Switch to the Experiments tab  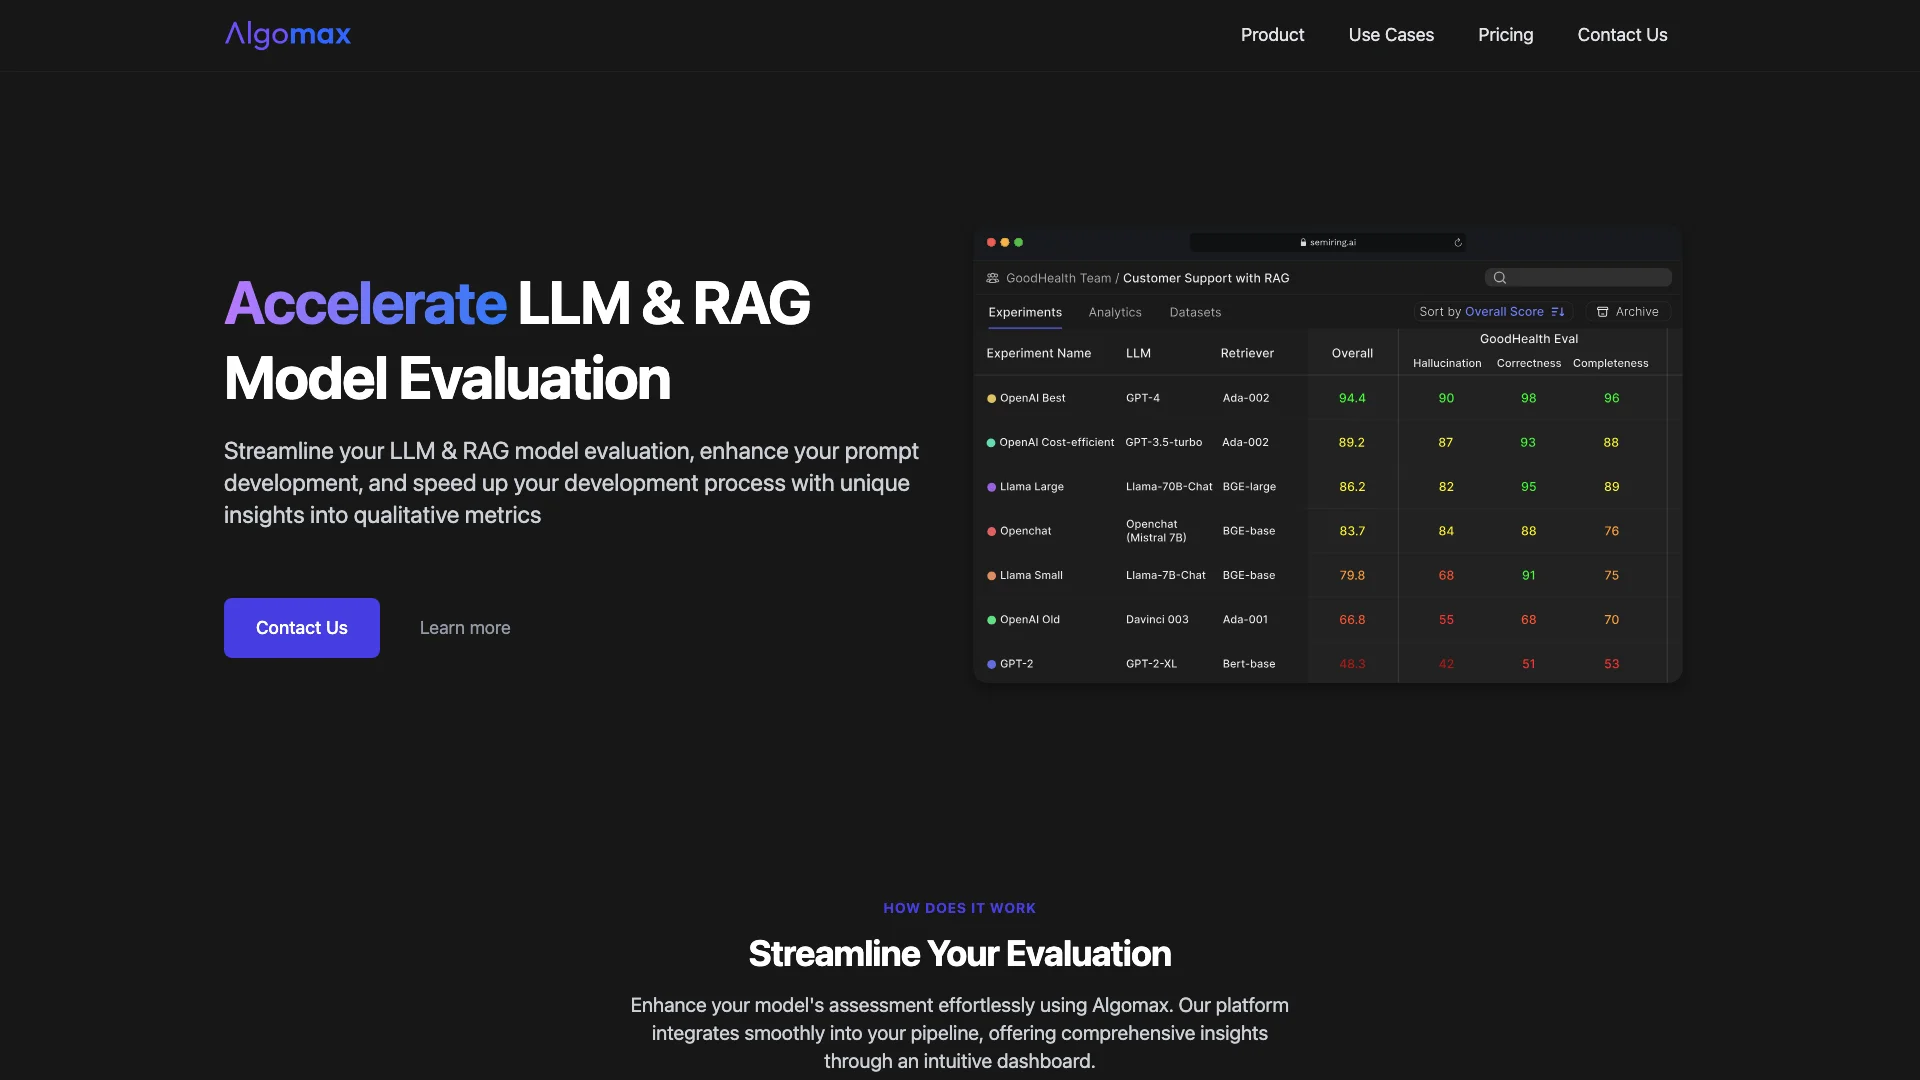click(x=1025, y=312)
